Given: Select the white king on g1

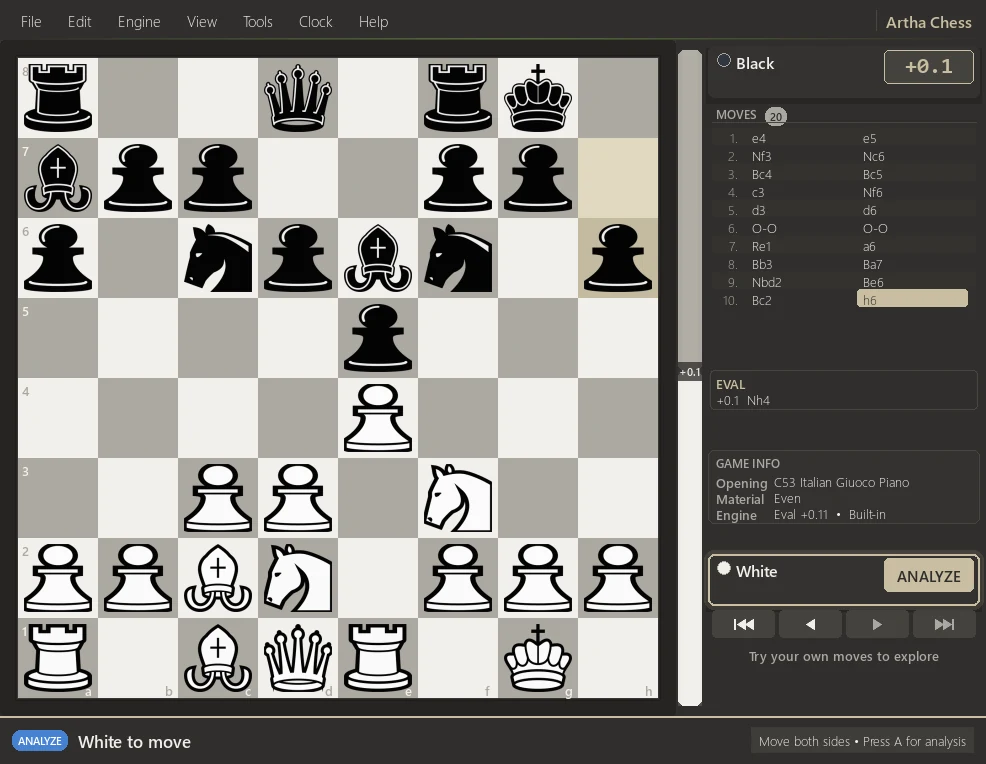Looking at the screenshot, I should point(538,657).
